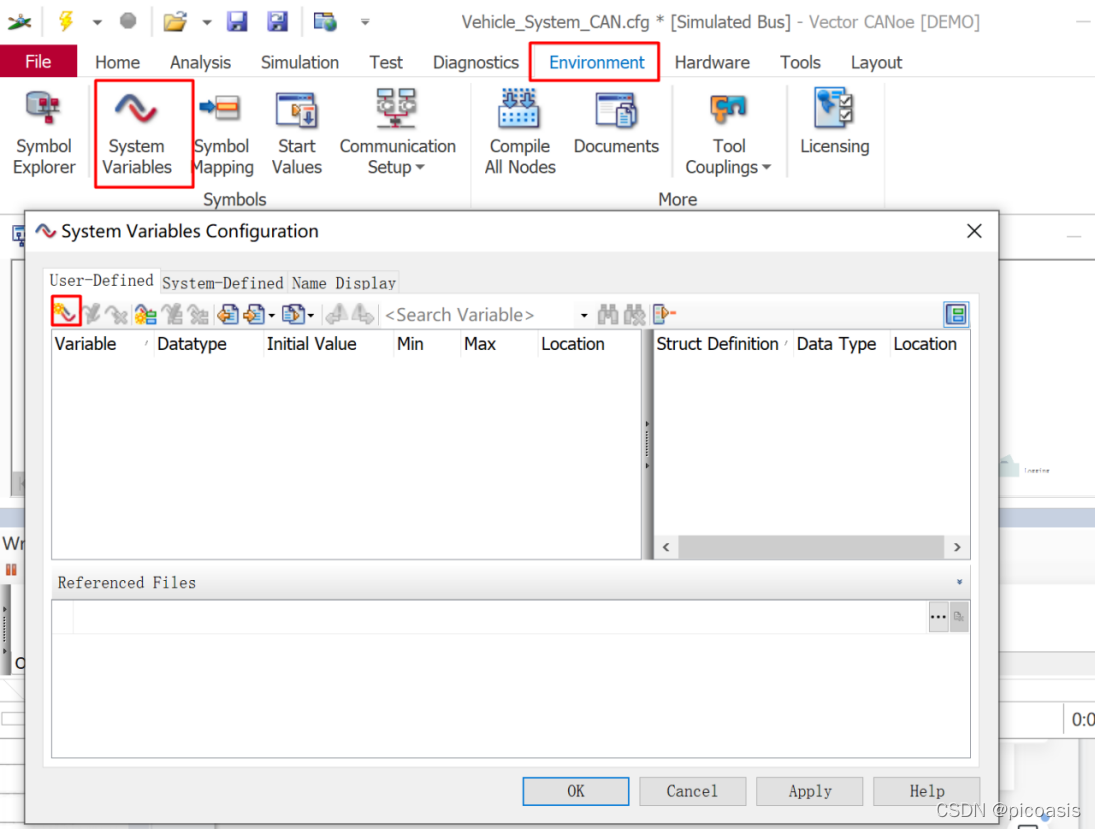Open the customize quick access toolbar arrow
1096x830 pixels.
[x=365, y=22]
